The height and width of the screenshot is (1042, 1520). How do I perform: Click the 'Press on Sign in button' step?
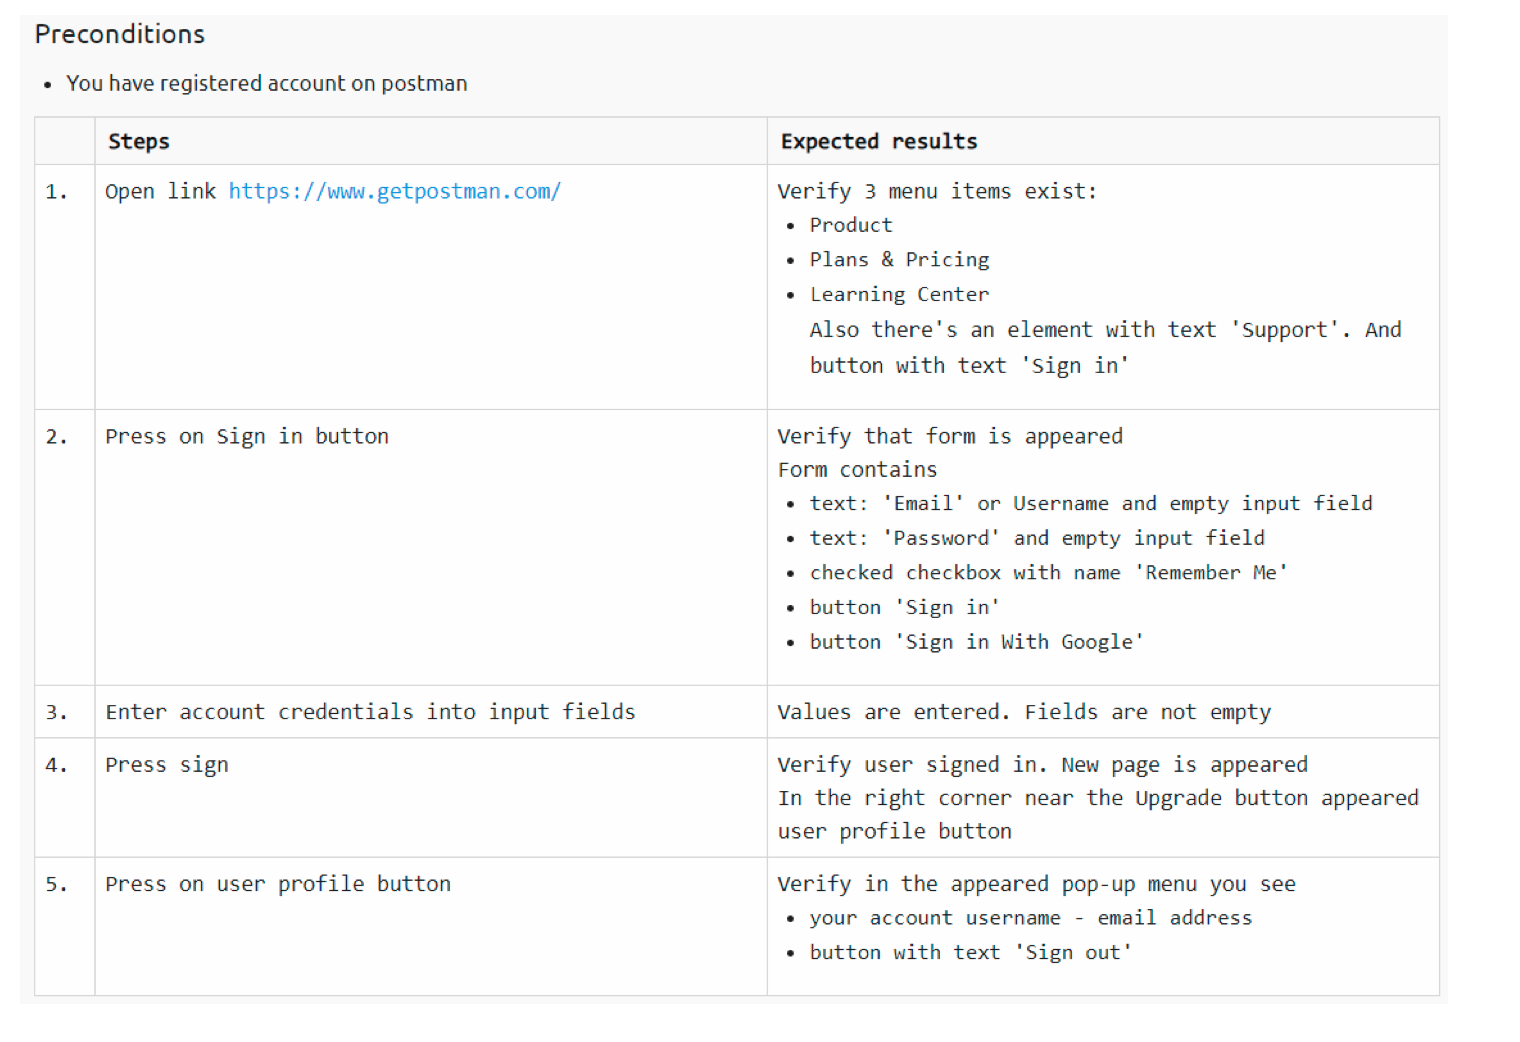(x=247, y=436)
